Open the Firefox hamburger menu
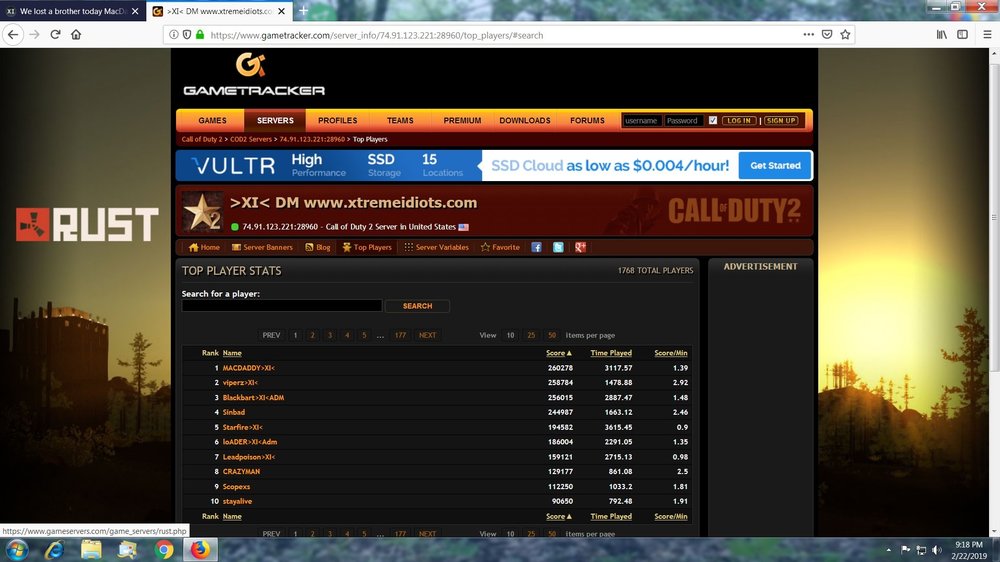The width and height of the screenshot is (1000, 562). pyautogui.click(x=961, y=34)
